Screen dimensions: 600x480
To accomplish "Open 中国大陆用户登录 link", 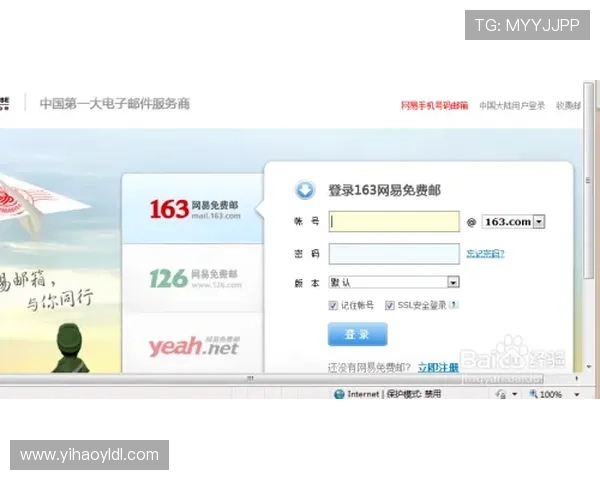I will (x=512, y=106).
